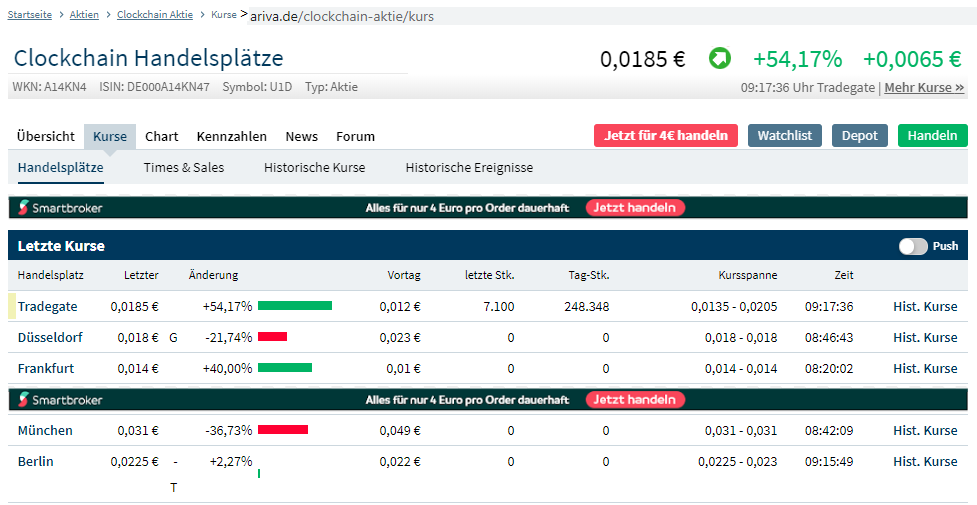Screen dimensions: 977x505
Task: Open the München exchange link
Action: (x=45, y=430)
